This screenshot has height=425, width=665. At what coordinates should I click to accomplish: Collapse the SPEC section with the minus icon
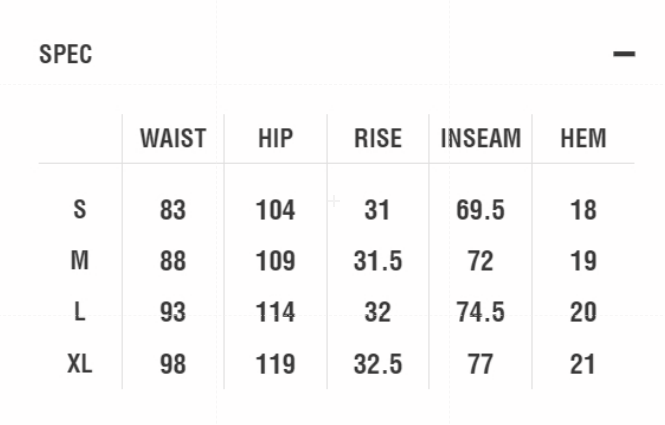624,54
